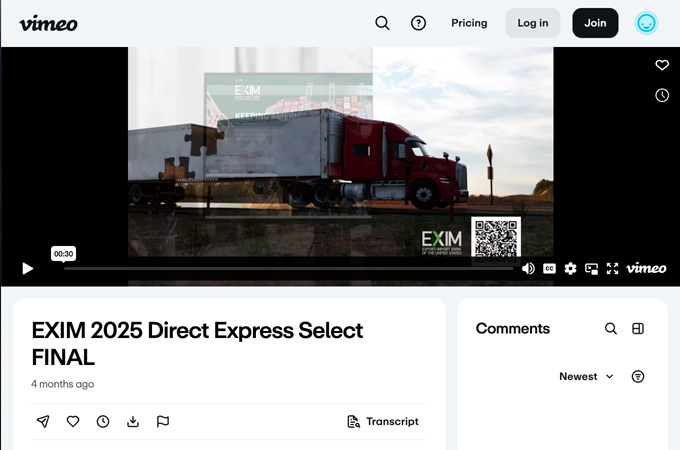Open player settings gear

coord(570,269)
